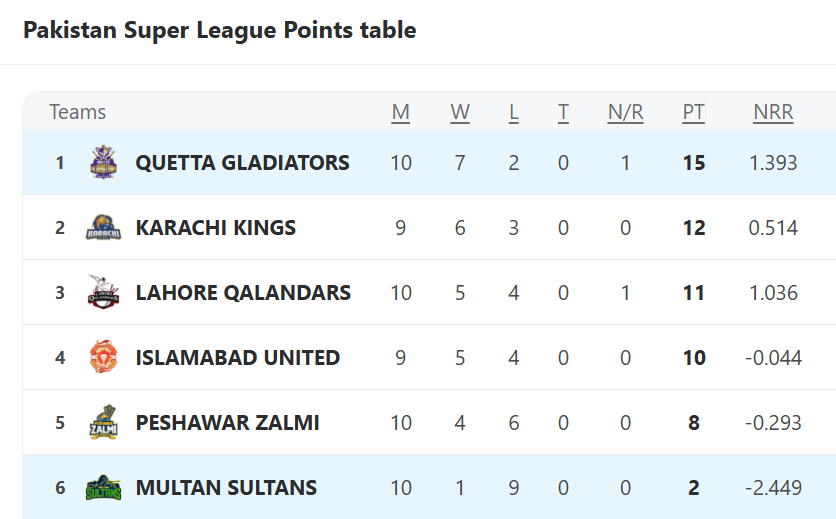Click the PT points column header

pos(694,113)
